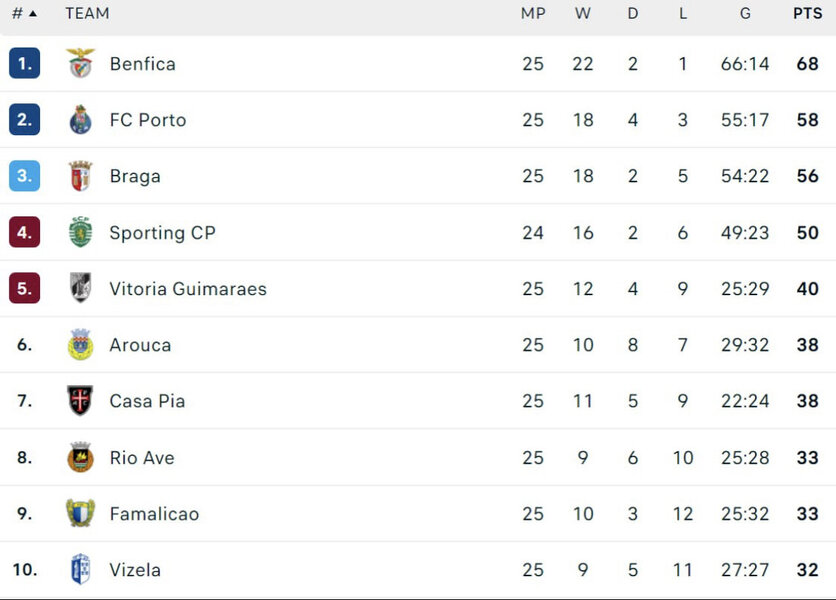836x600 pixels.
Task: Click the Benfica club crest icon
Action: (x=80, y=64)
